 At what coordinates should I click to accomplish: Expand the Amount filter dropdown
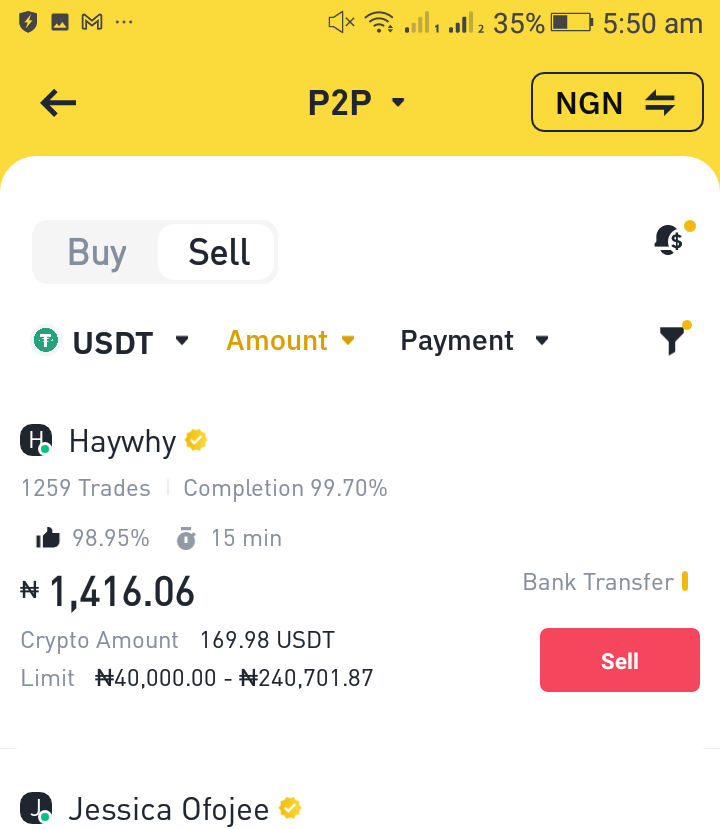(x=290, y=340)
